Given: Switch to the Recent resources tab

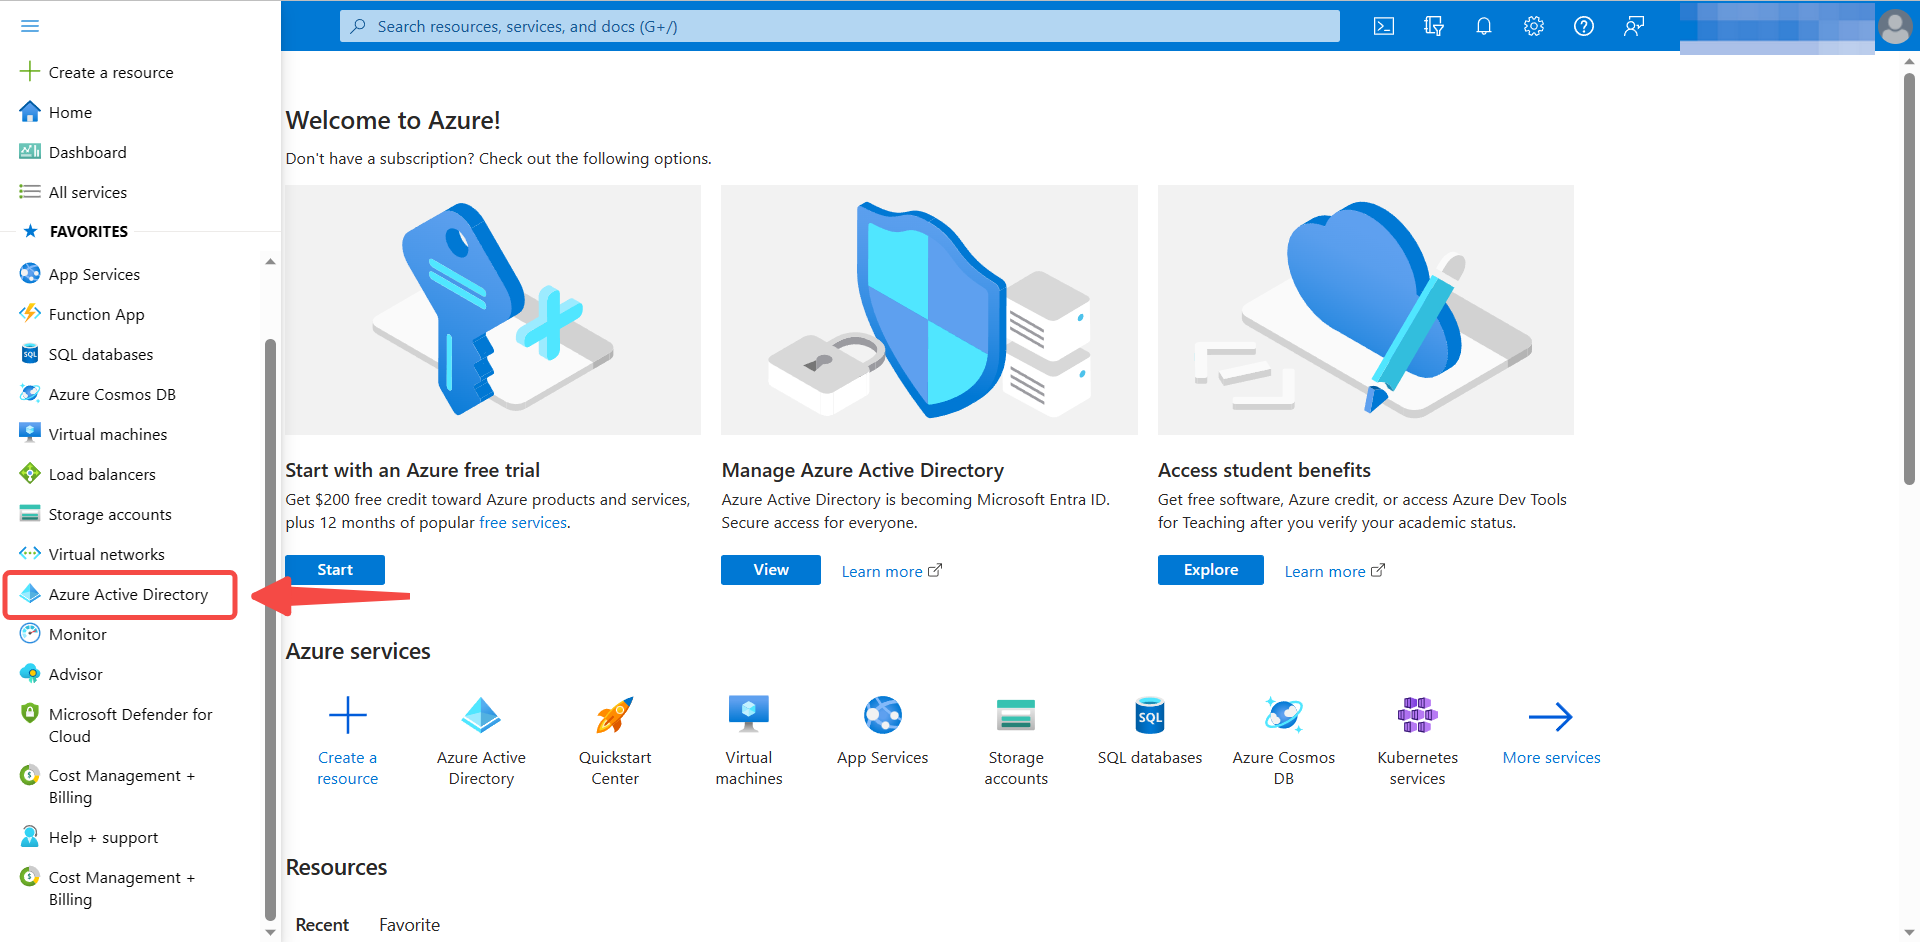Looking at the screenshot, I should click(x=322, y=925).
